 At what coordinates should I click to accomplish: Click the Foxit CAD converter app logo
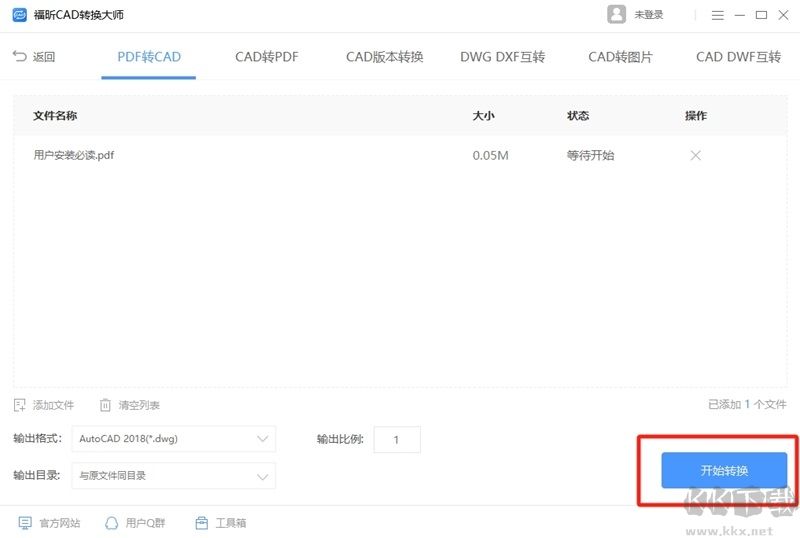(x=19, y=15)
